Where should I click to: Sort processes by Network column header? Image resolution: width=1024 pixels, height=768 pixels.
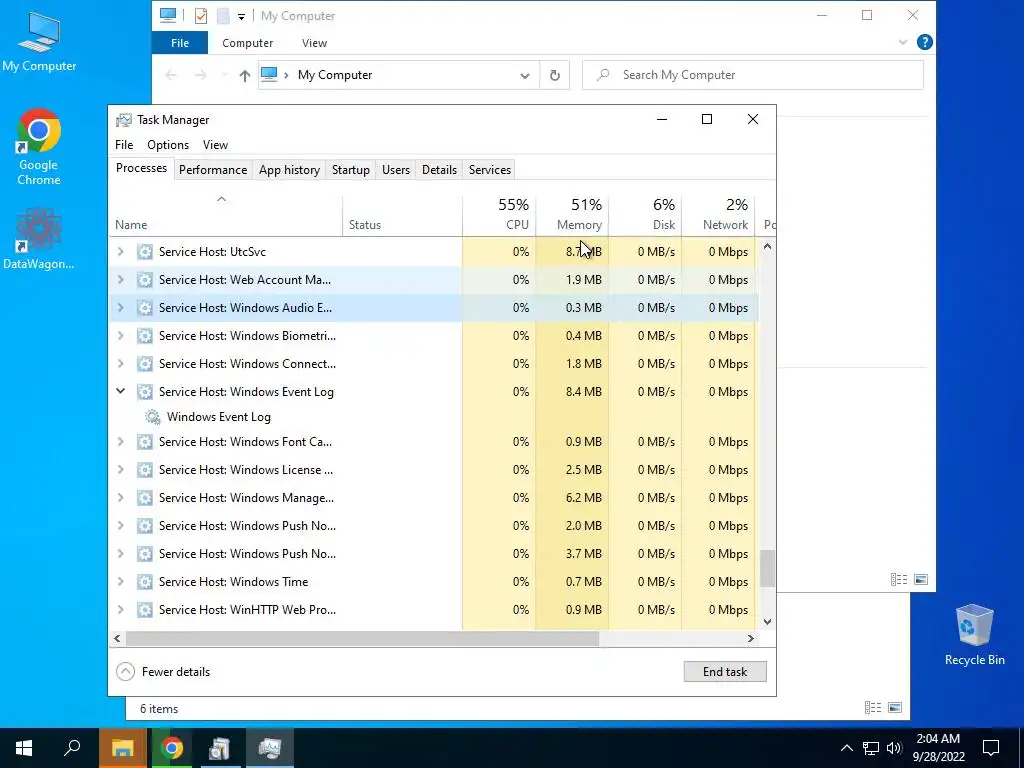(x=718, y=214)
